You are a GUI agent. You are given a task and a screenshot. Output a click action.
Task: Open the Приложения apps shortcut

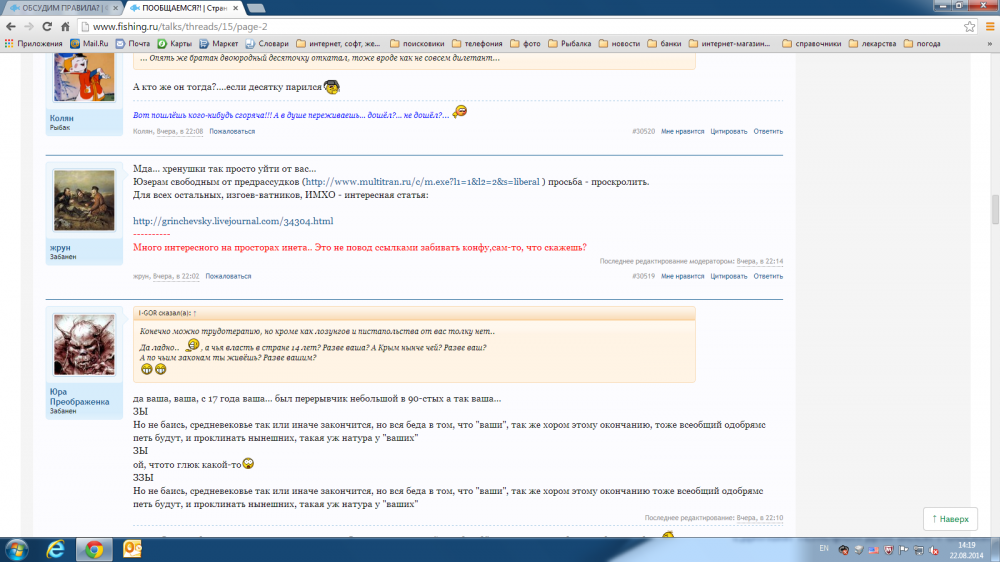point(34,44)
